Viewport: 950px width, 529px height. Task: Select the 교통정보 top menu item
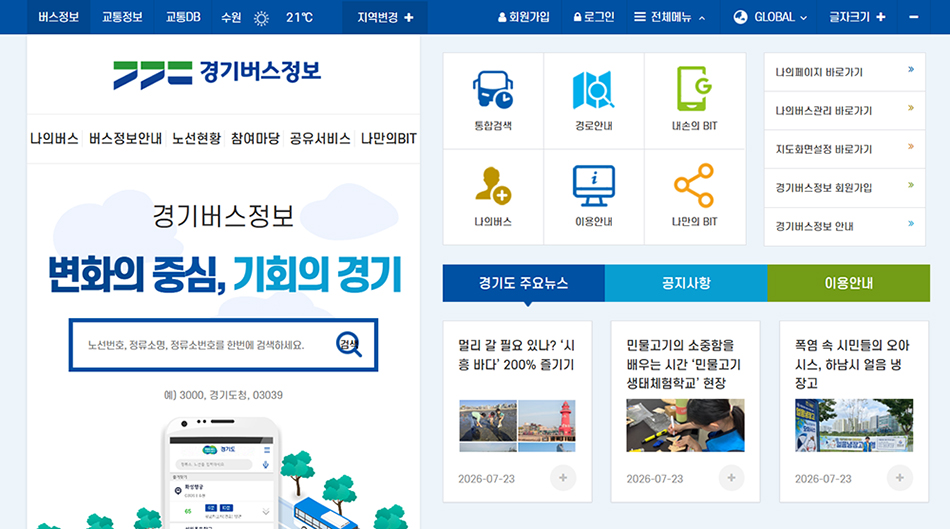(x=122, y=17)
